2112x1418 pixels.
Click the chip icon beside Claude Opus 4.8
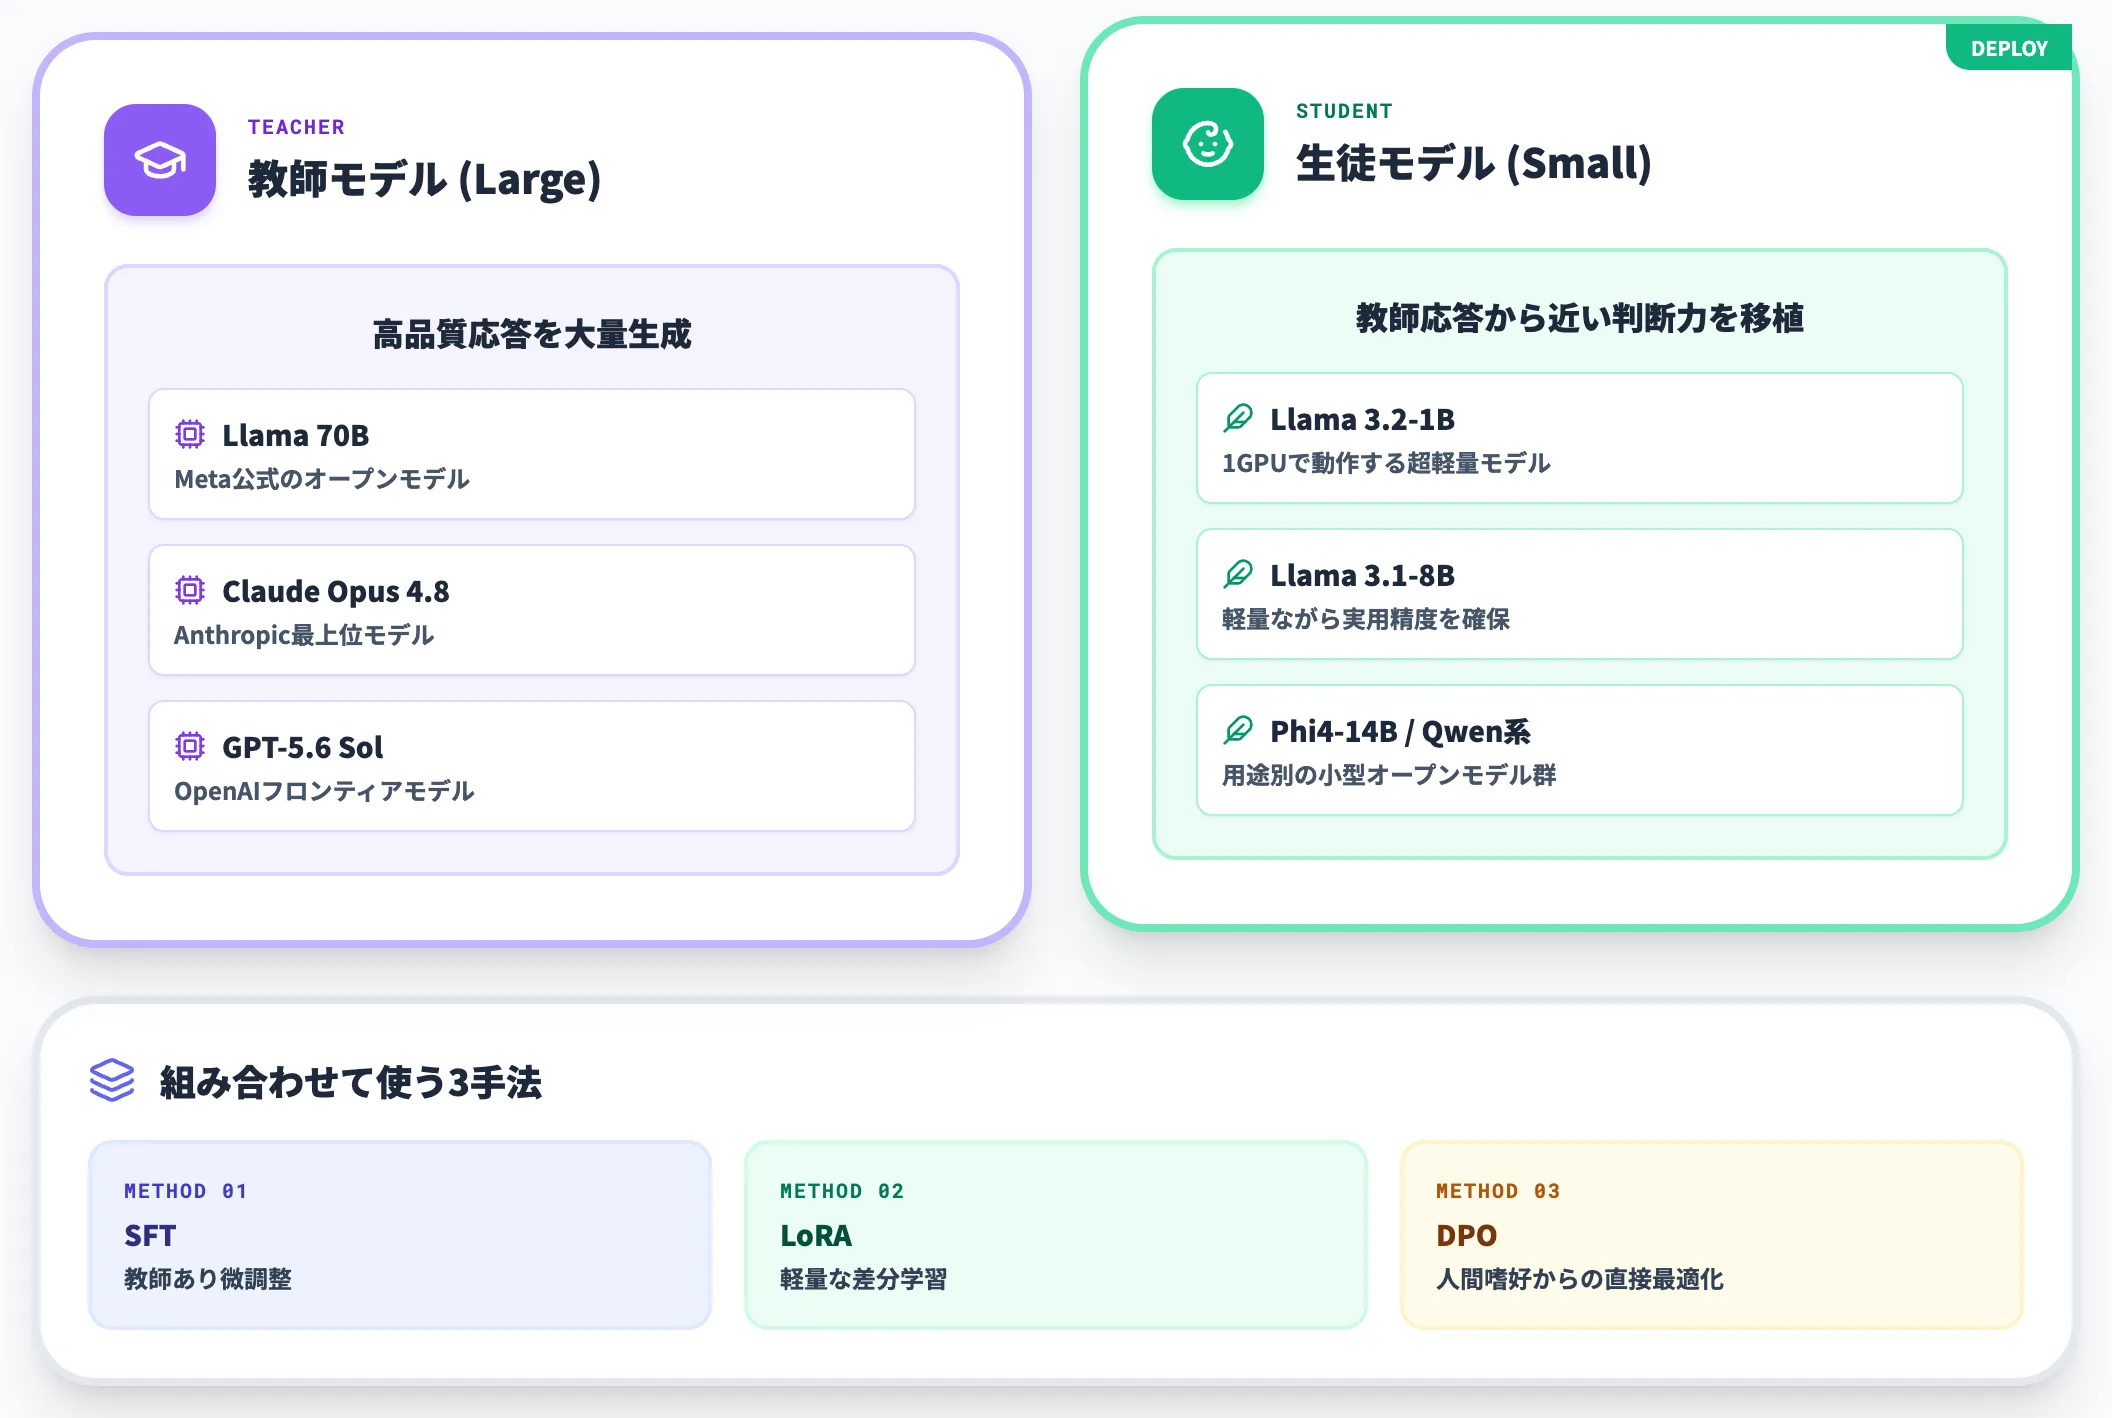[x=190, y=590]
